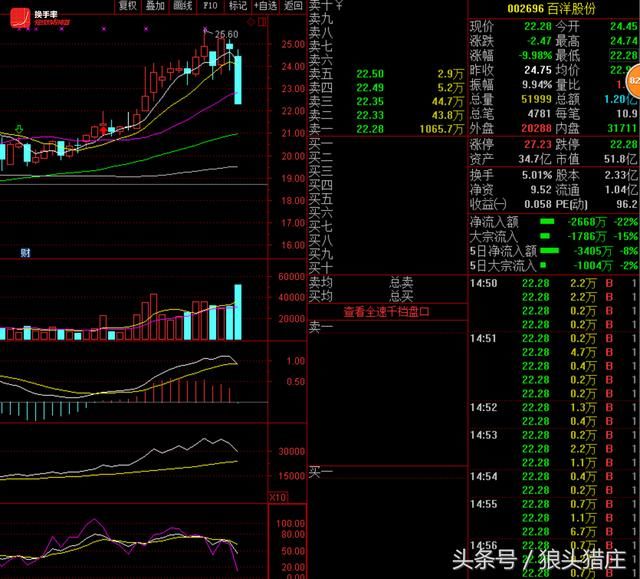Image resolution: width=640 pixels, height=579 pixels.
Task: Add stock via +自选 button
Action: [x=265, y=6]
